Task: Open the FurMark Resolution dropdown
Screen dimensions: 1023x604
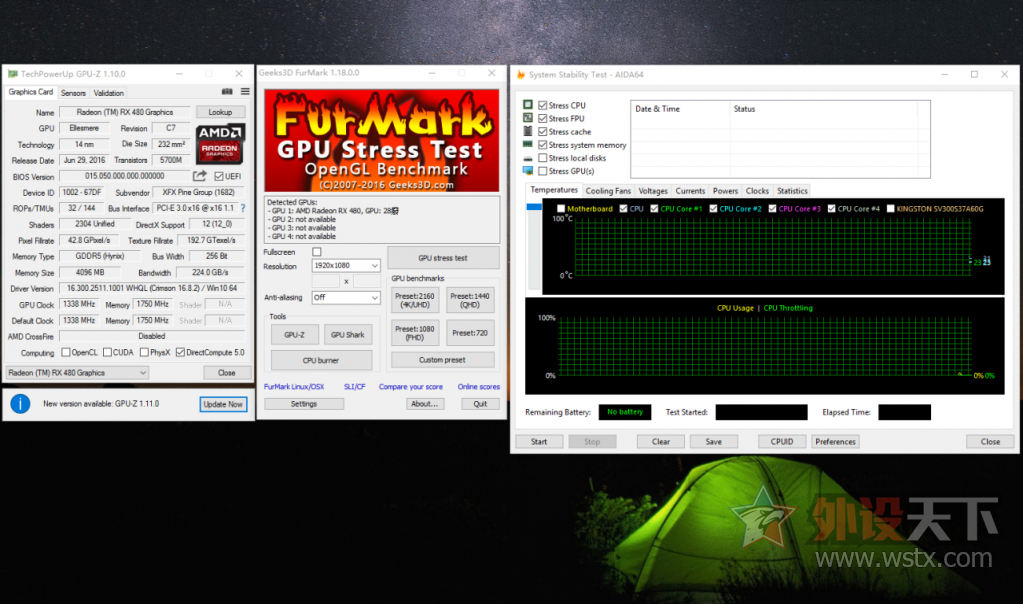Action: (x=346, y=265)
